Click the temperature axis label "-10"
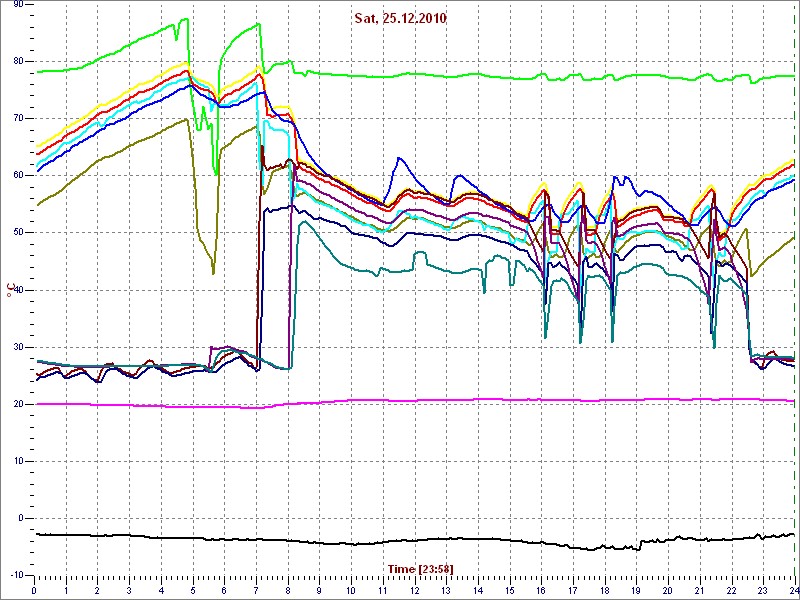This screenshot has height=600, width=800. [x=15, y=575]
